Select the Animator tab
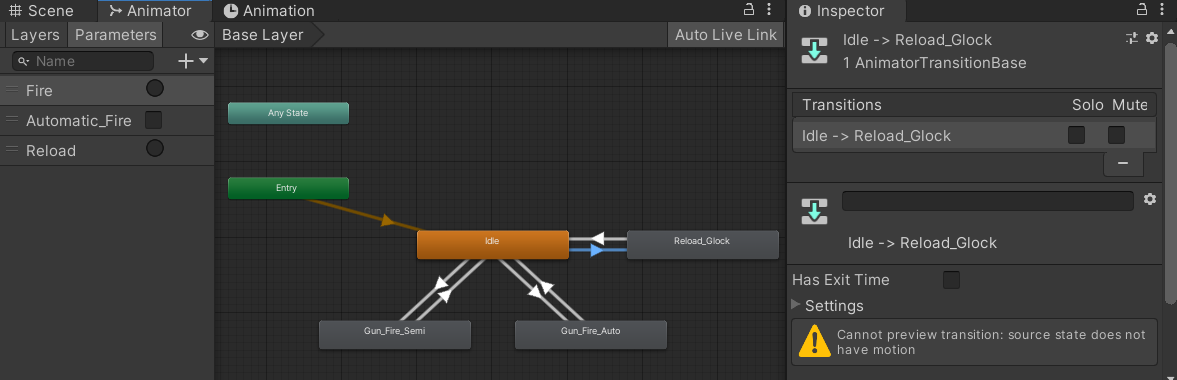 click(149, 11)
